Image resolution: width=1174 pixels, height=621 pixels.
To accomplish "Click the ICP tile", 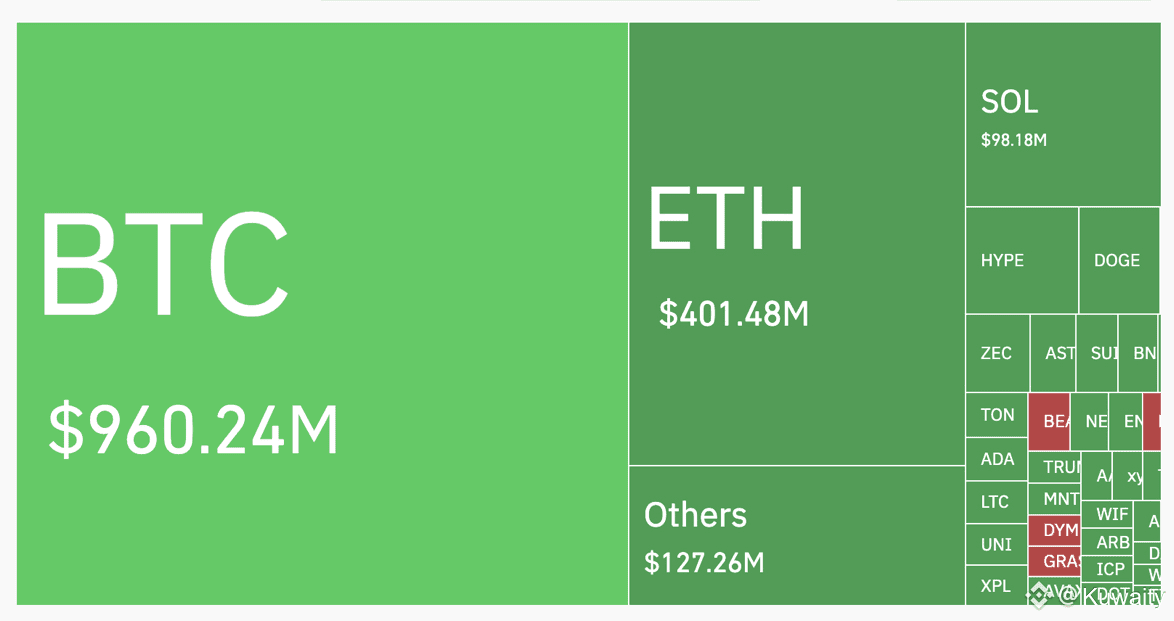I will click(x=1107, y=569).
